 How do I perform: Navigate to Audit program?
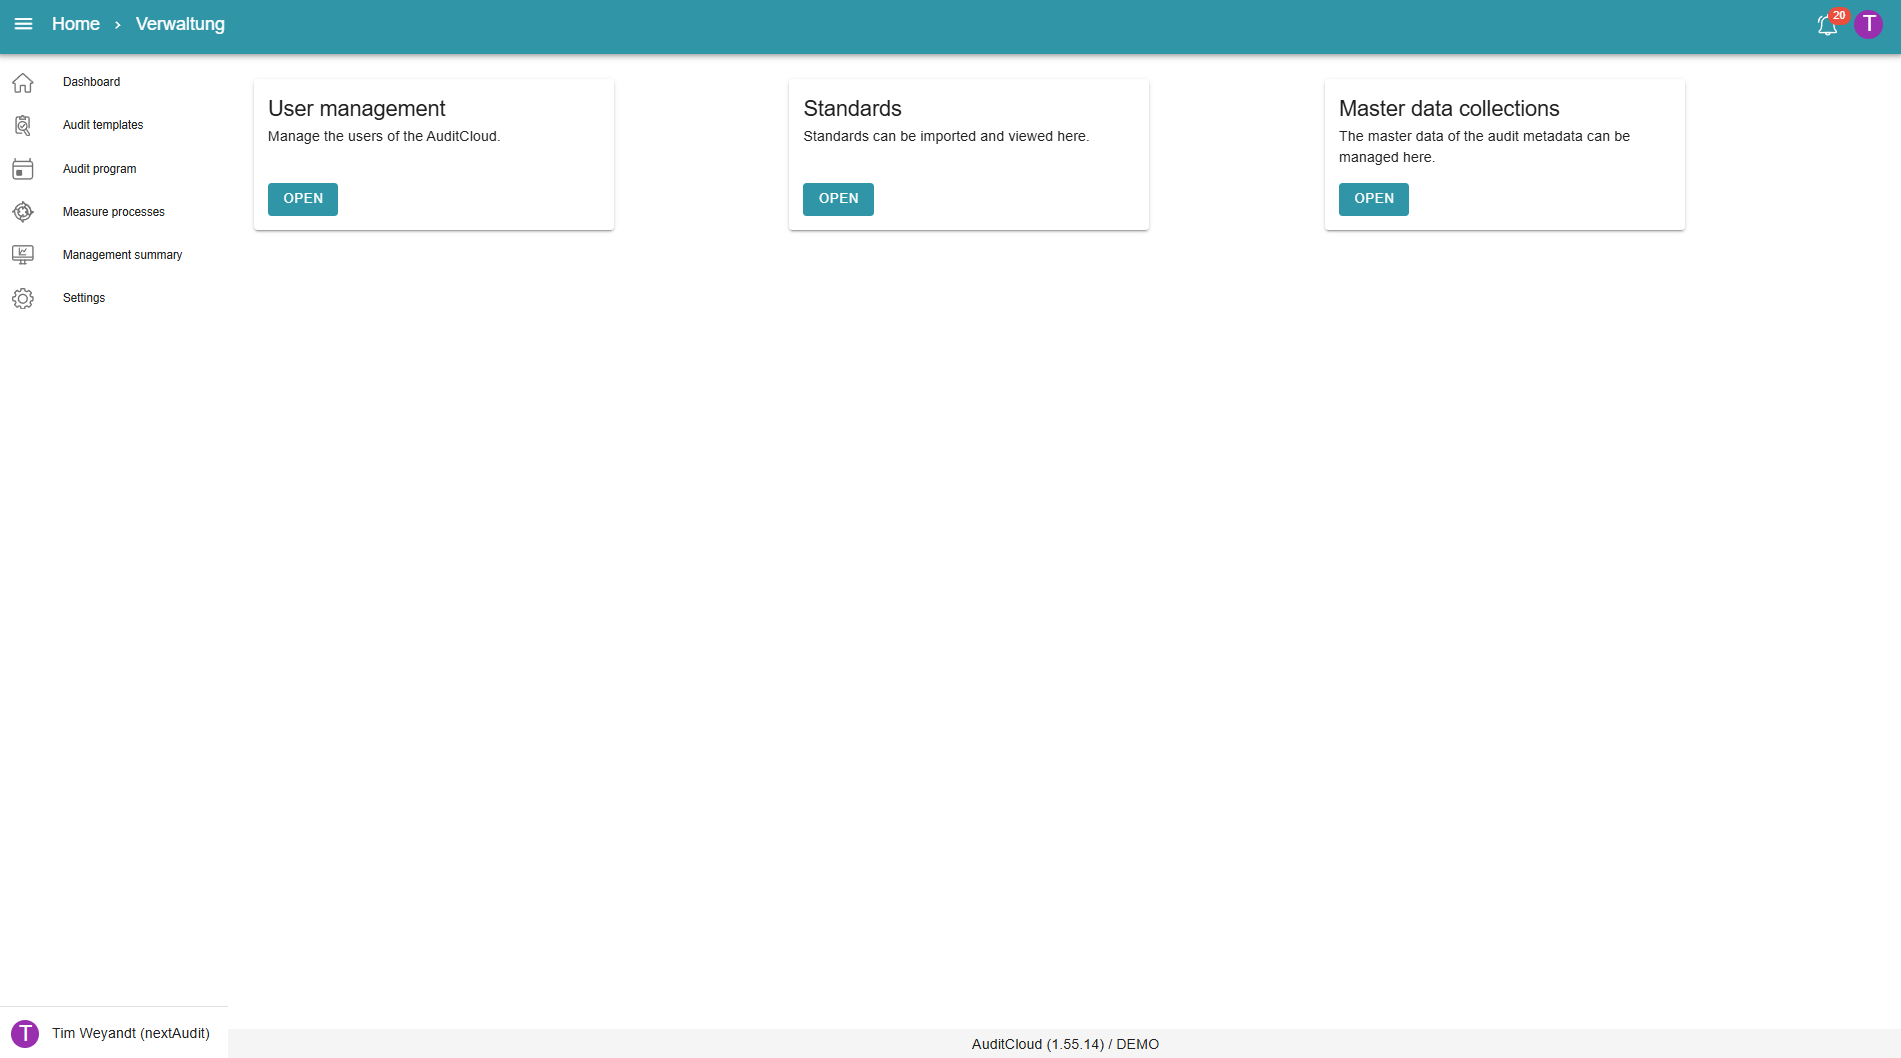[99, 169]
